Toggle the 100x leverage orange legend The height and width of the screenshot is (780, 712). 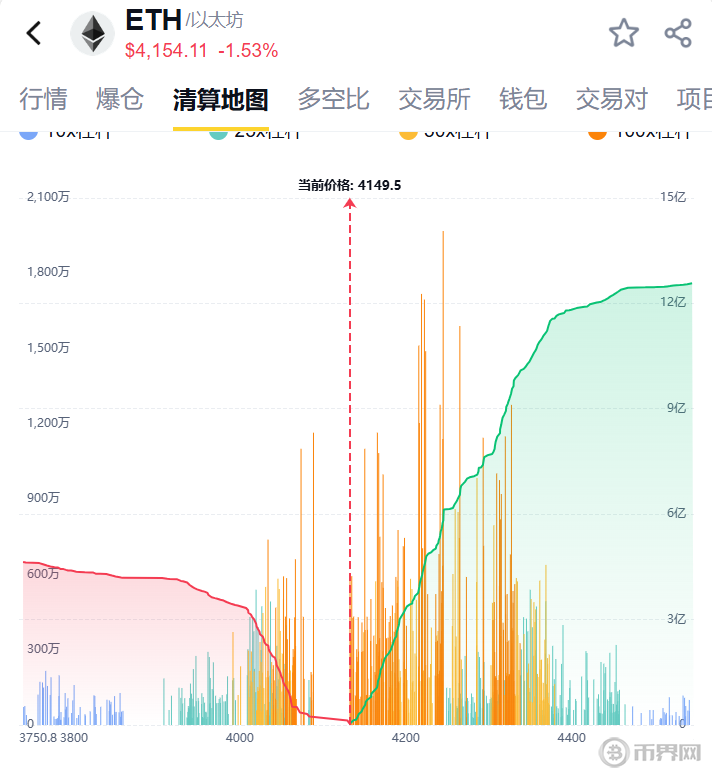tap(632, 134)
